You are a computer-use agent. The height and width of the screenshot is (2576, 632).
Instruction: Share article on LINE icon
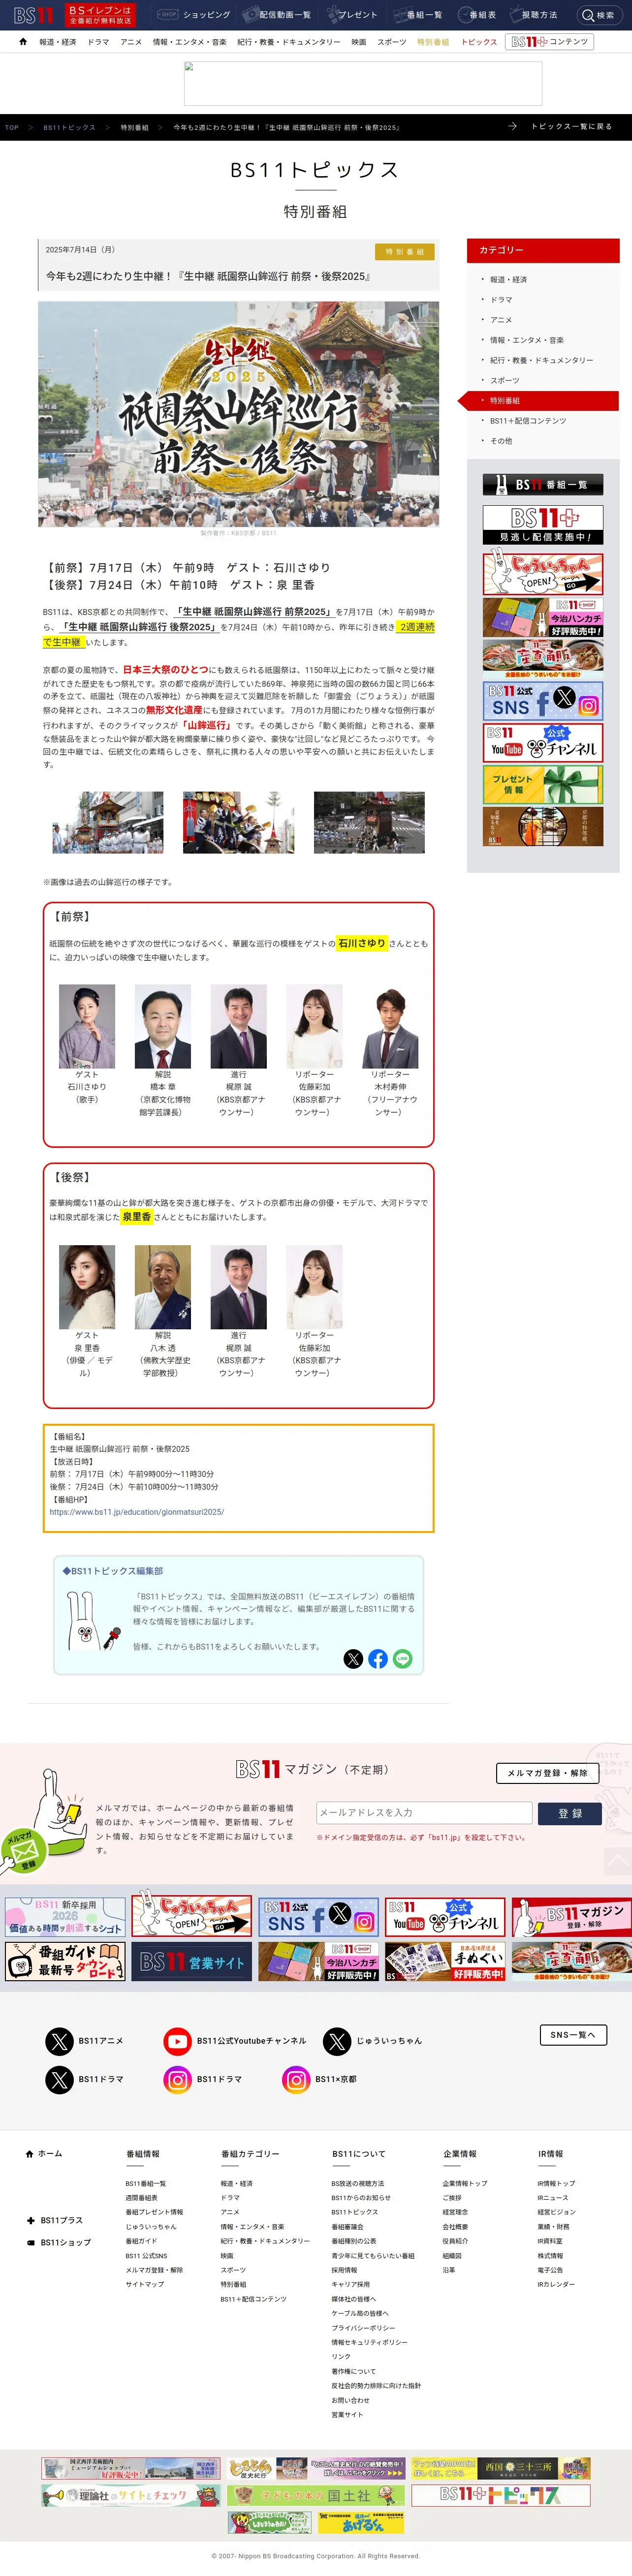402,1659
